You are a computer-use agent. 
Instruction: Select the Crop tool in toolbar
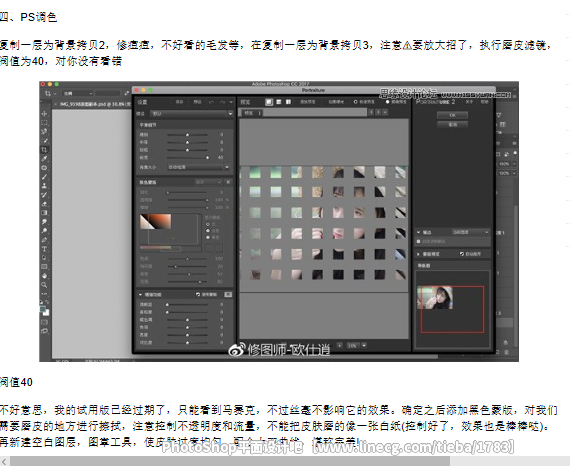[44, 150]
